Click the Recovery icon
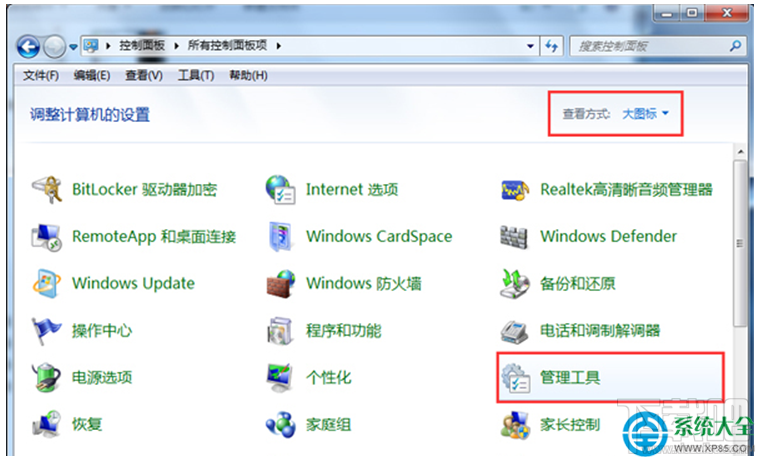 click(x=46, y=424)
